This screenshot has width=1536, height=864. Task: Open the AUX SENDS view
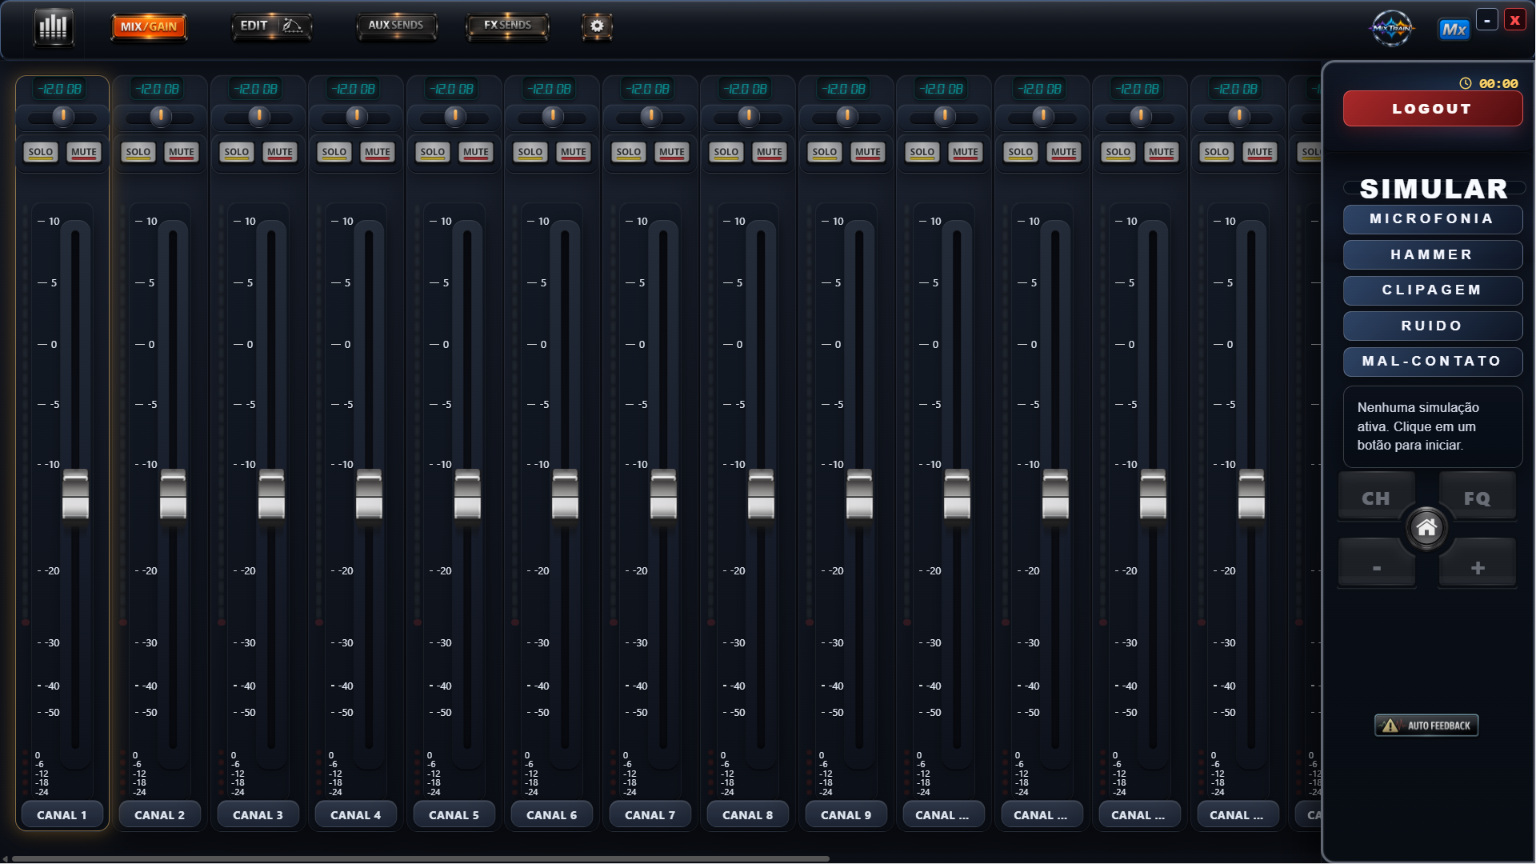[x=396, y=26]
